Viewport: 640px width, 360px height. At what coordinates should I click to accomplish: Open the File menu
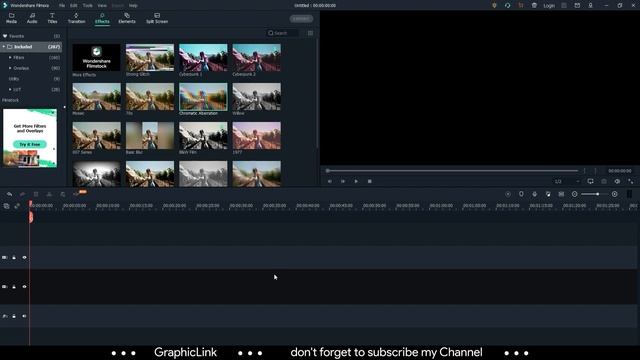tap(62, 6)
